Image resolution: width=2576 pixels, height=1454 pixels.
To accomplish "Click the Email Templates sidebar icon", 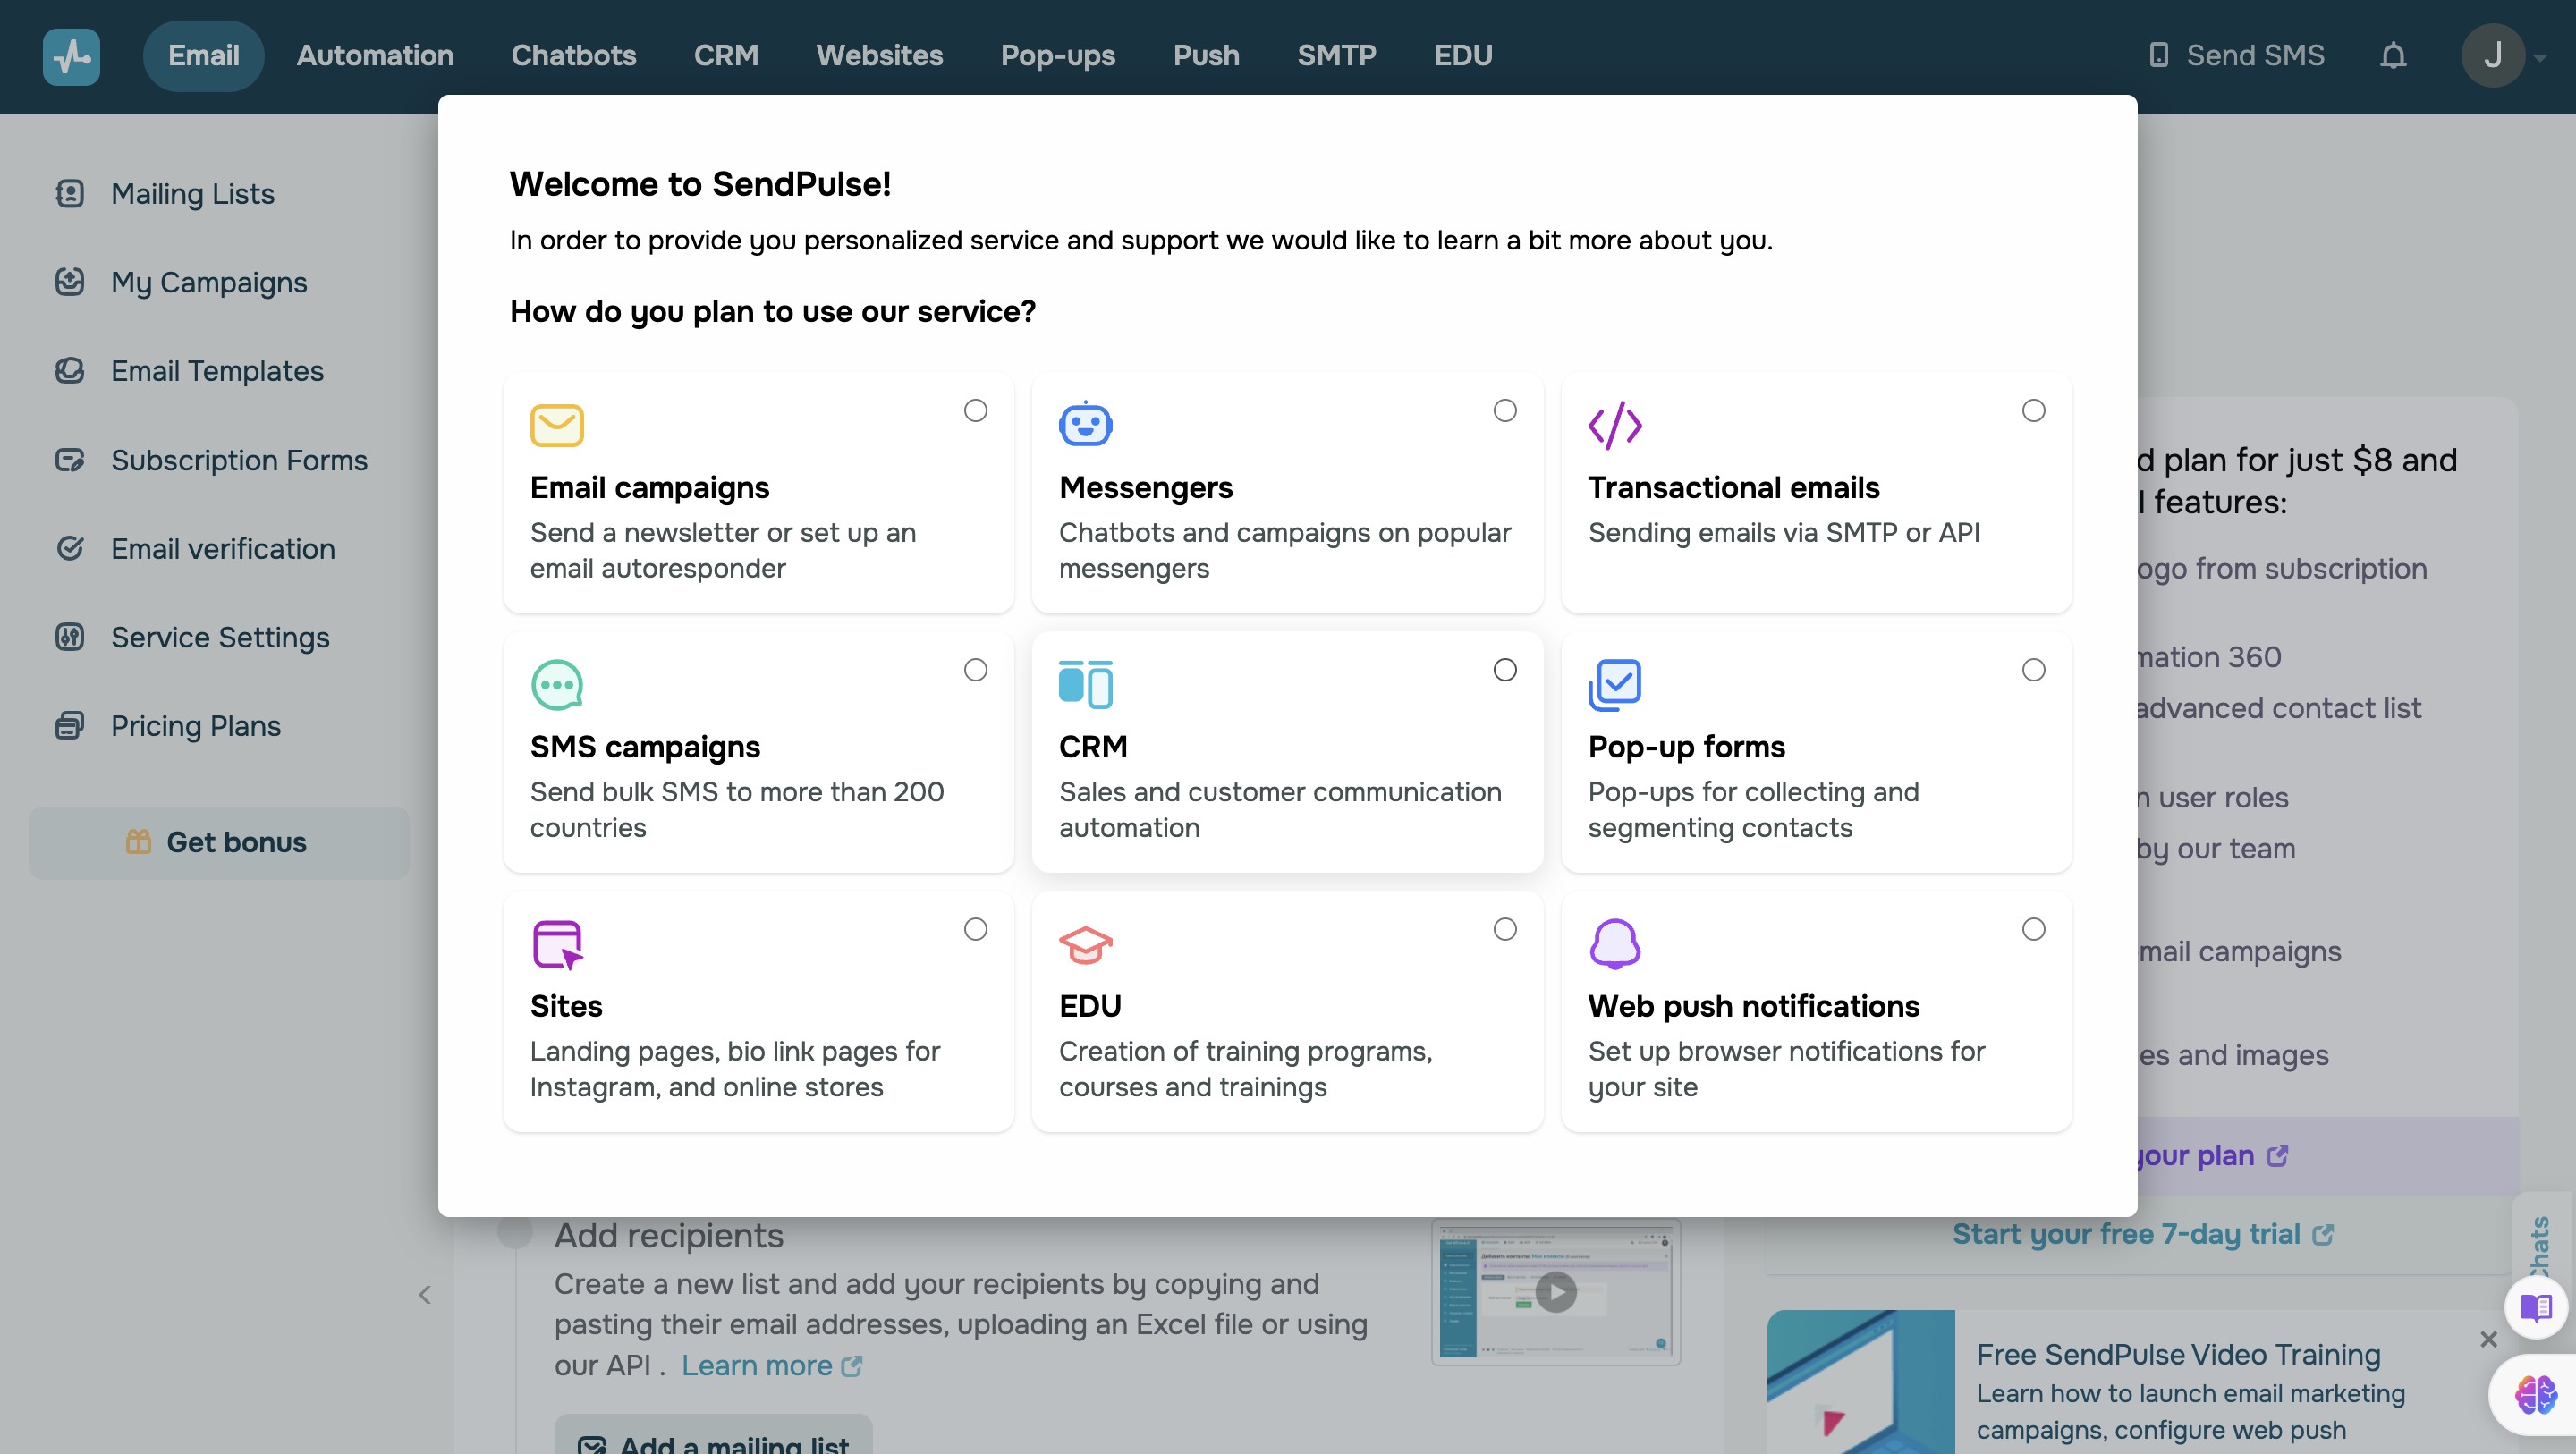I will (69, 371).
